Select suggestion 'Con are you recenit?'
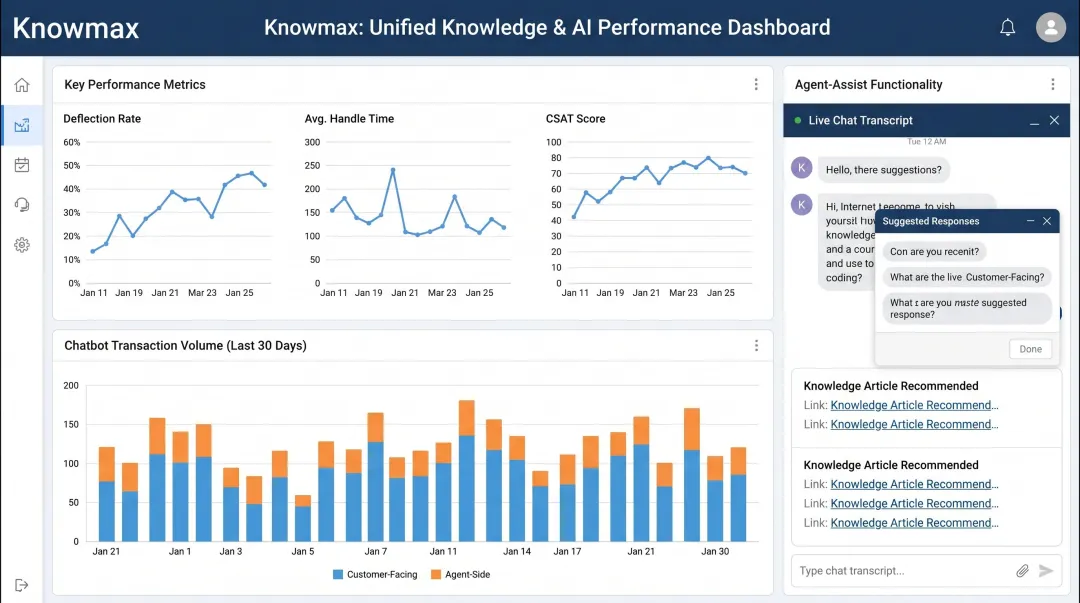 pyautogui.click(x=934, y=252)
